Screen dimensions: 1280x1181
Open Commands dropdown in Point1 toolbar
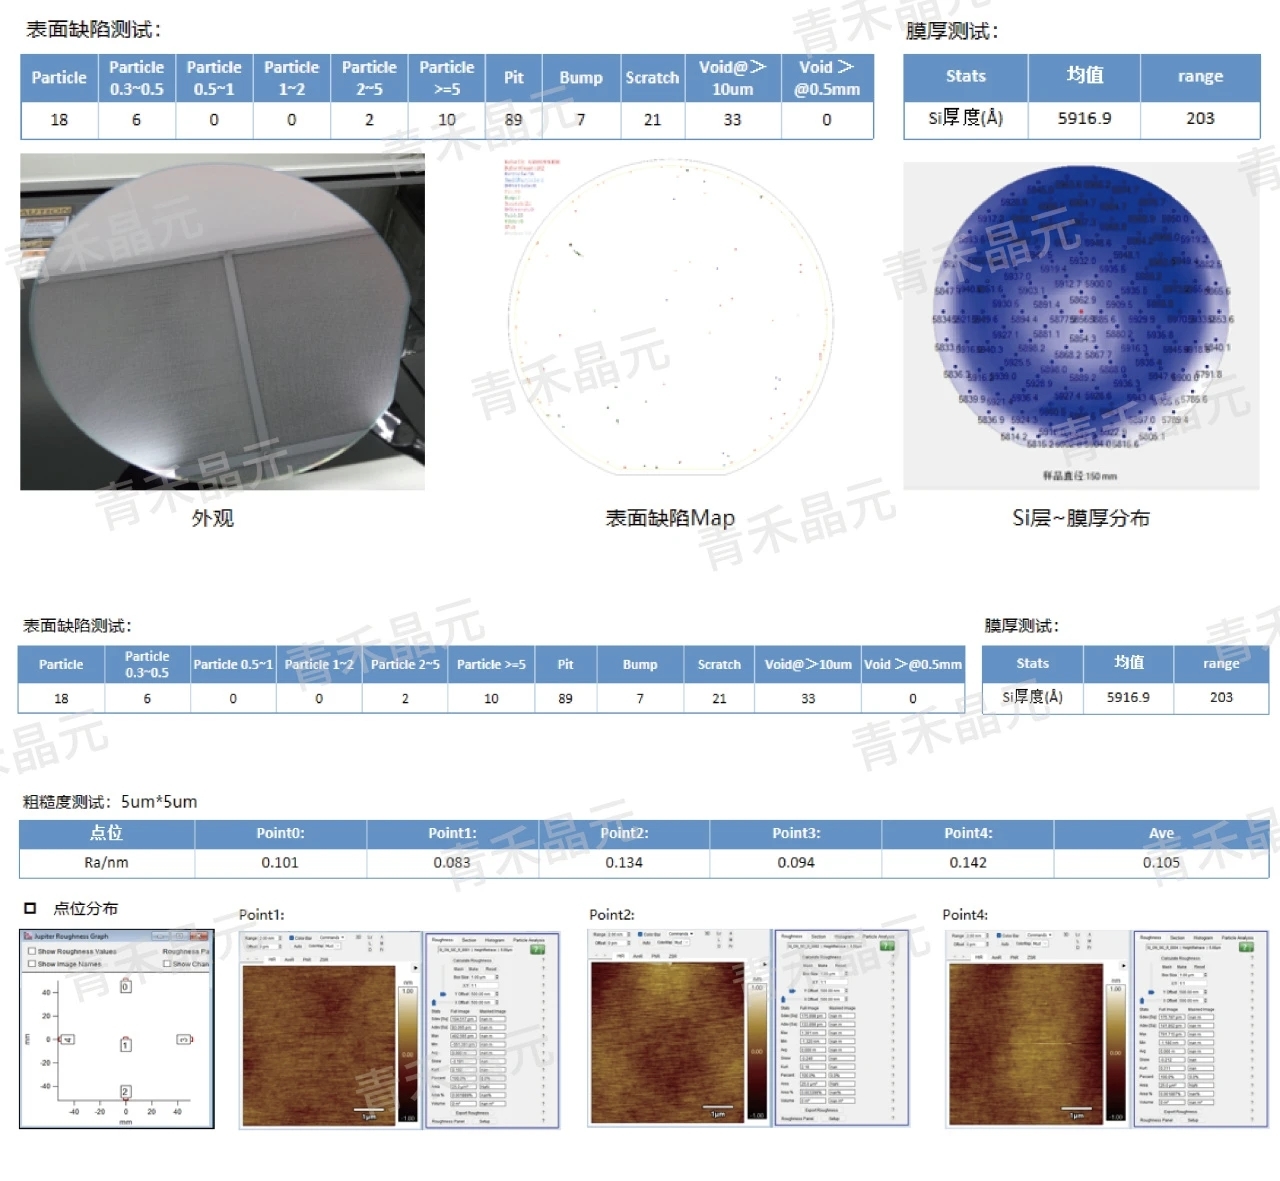331,938
